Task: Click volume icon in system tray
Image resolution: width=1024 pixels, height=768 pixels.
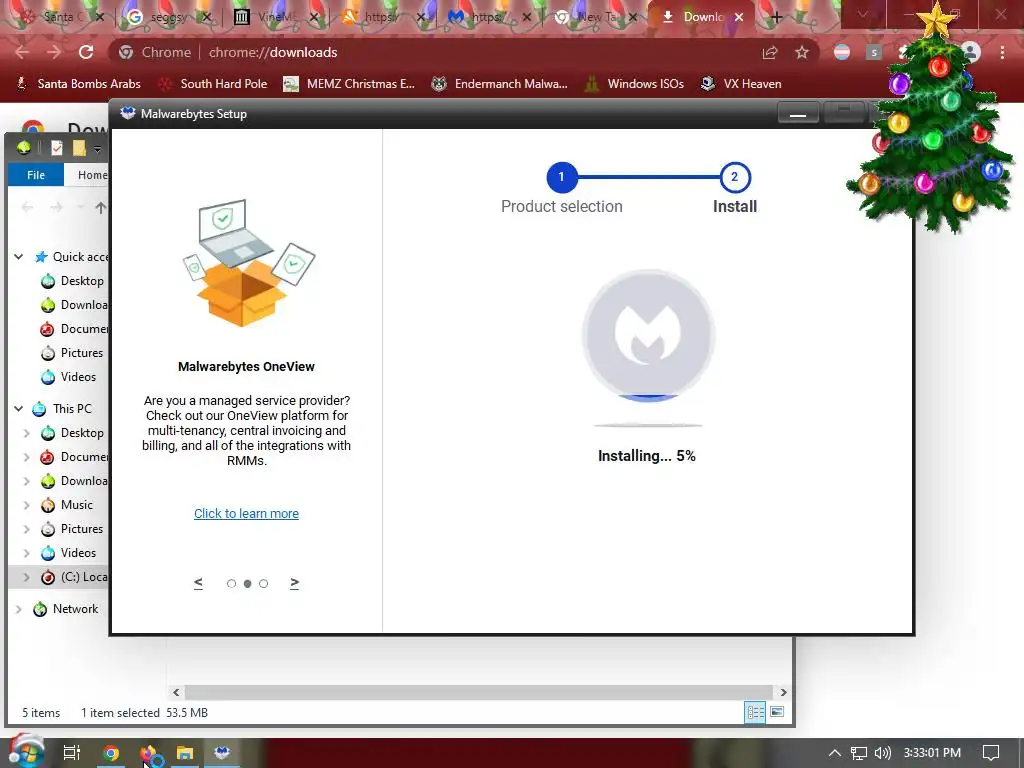Action: [882, 753]
